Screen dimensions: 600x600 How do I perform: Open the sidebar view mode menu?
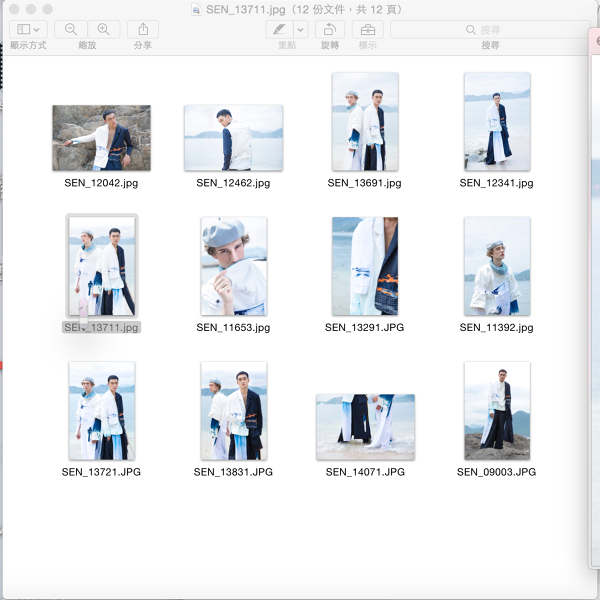pyautogui.click(x=28, y=29)
